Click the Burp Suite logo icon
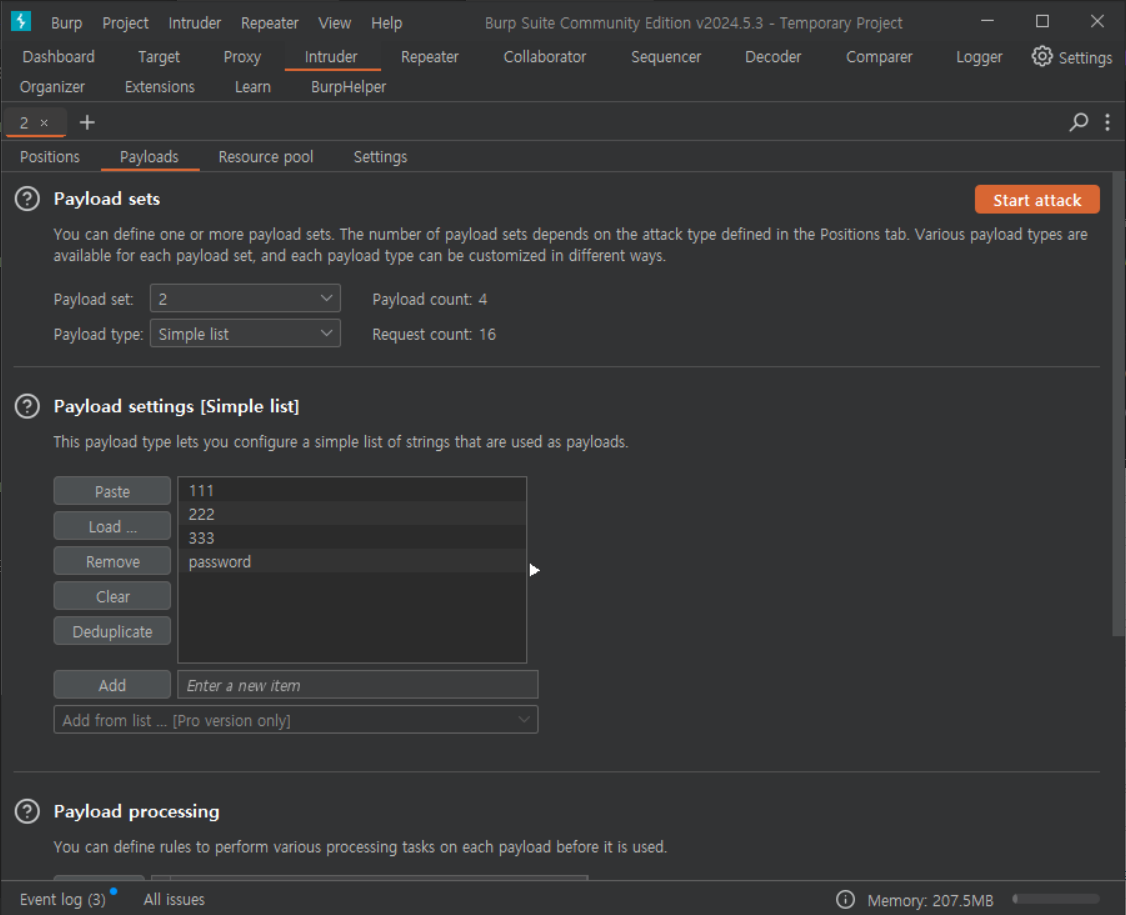 click(x=21, y=22)
